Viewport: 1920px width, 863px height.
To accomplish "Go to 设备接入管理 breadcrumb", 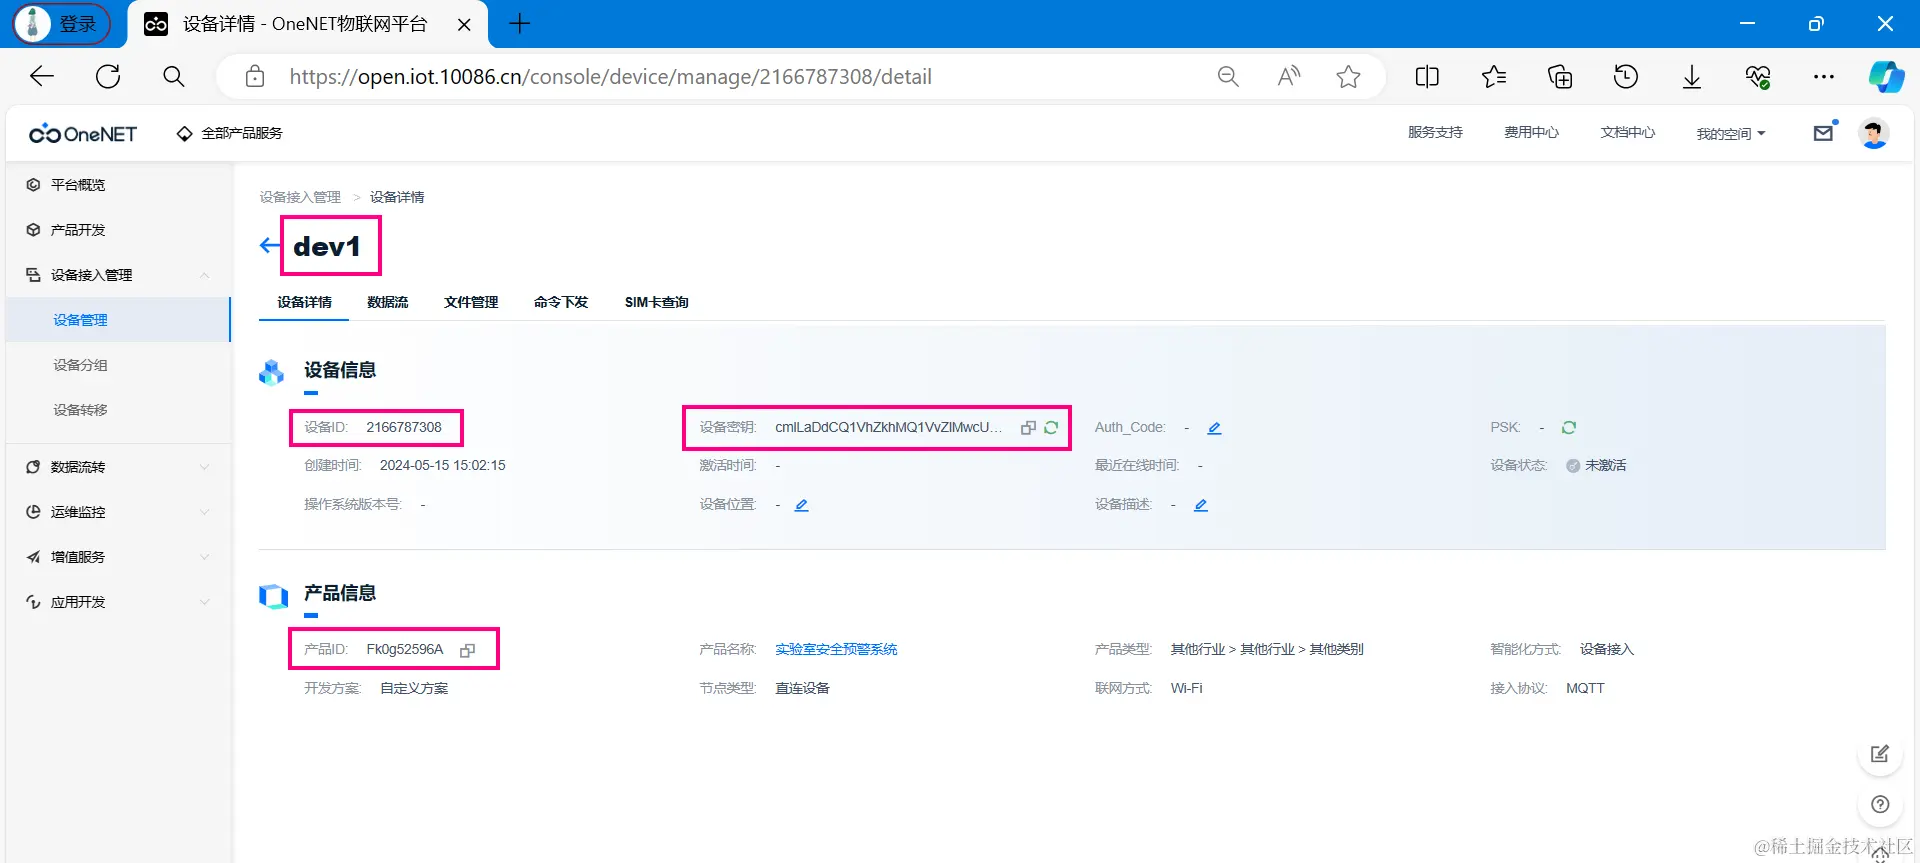I will 300,197.
